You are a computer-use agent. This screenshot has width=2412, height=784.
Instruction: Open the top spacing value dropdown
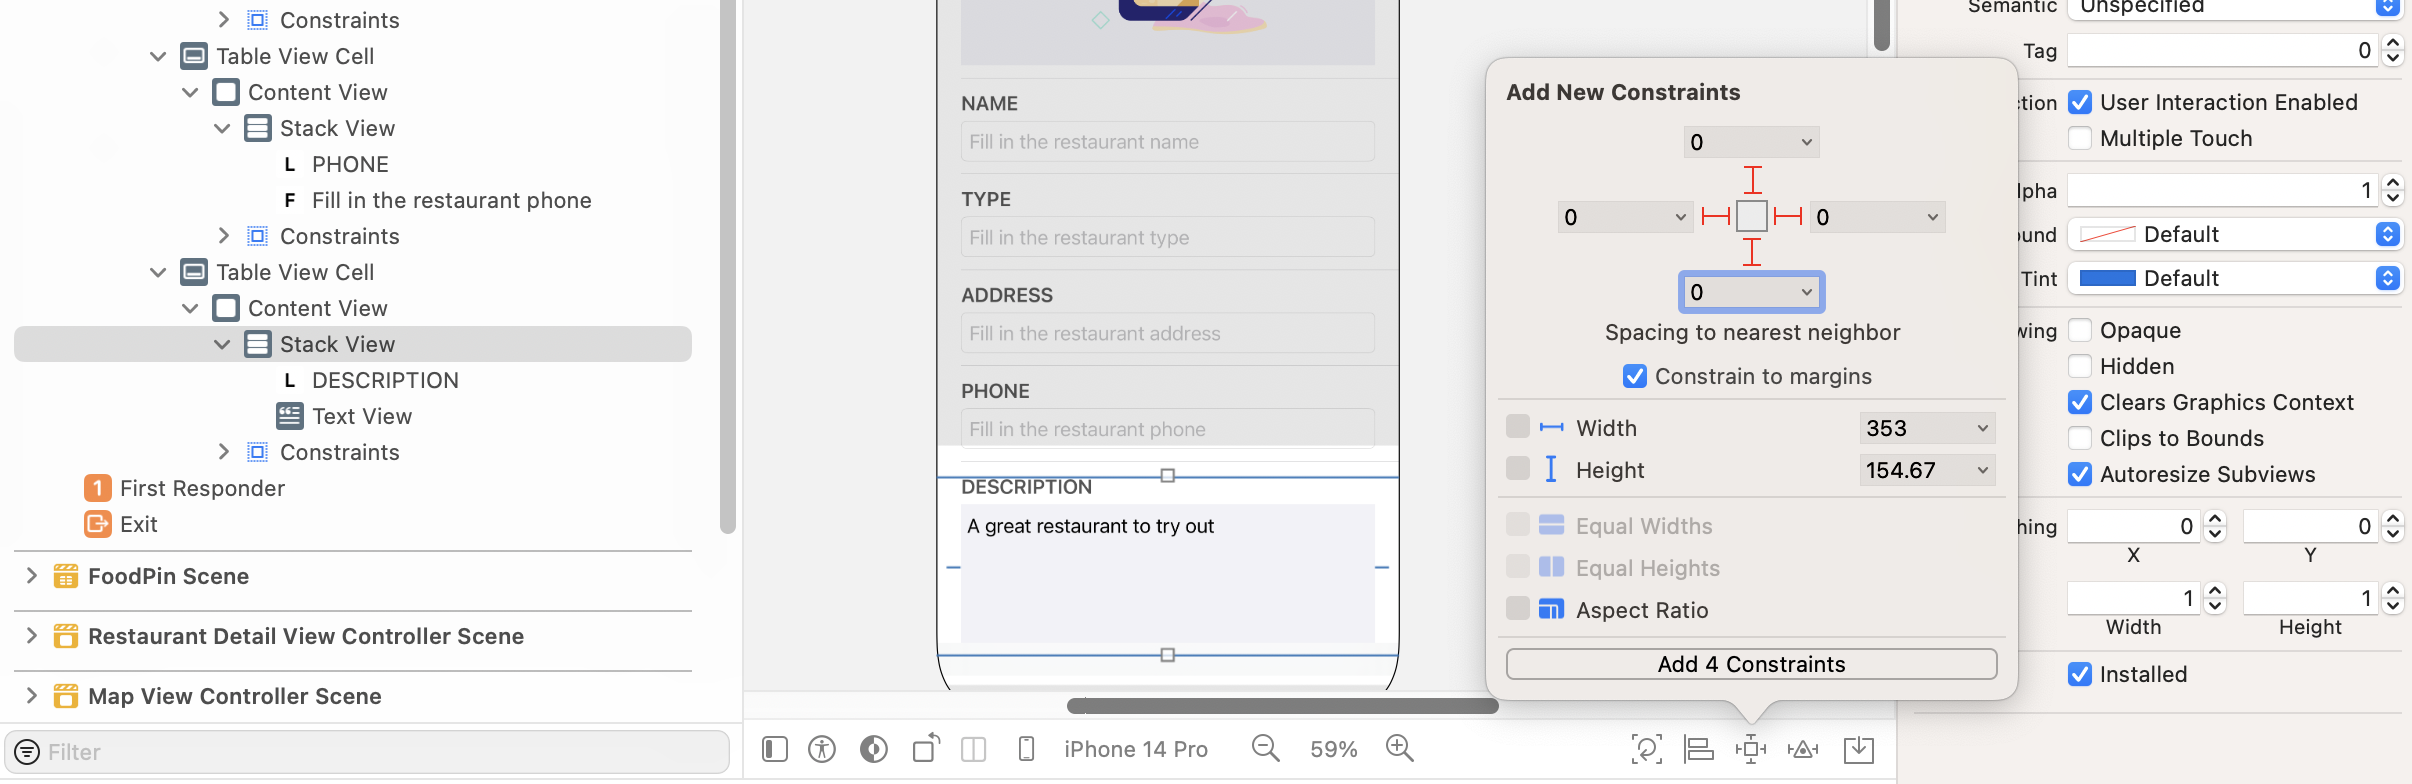1806,142
